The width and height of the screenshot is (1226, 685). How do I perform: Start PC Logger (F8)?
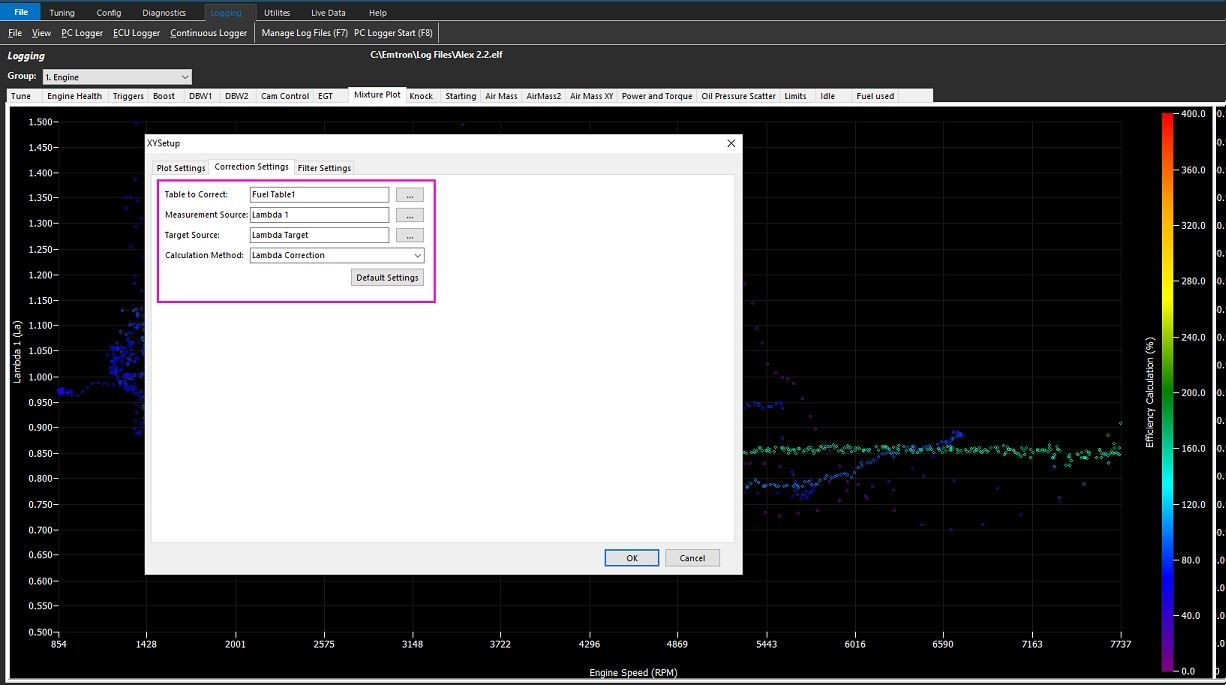(393, 33)
